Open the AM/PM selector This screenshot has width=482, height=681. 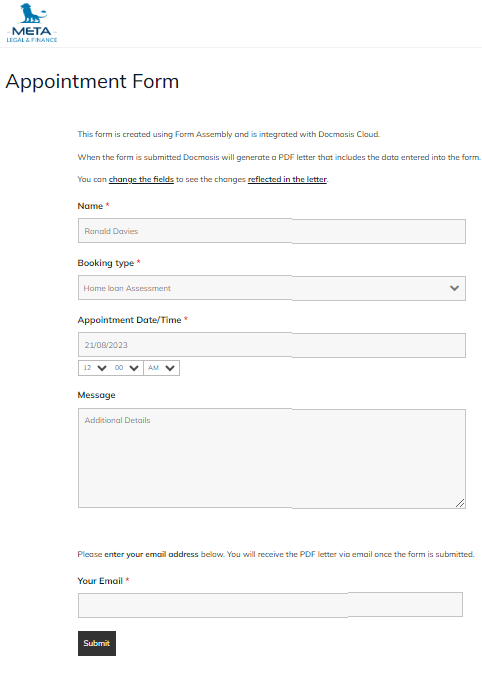coord(161,368)
